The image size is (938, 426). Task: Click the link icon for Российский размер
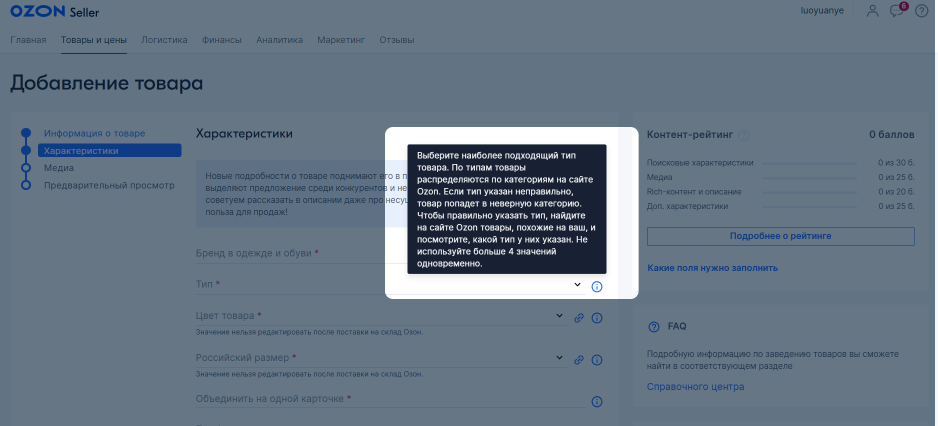[578, 360]
